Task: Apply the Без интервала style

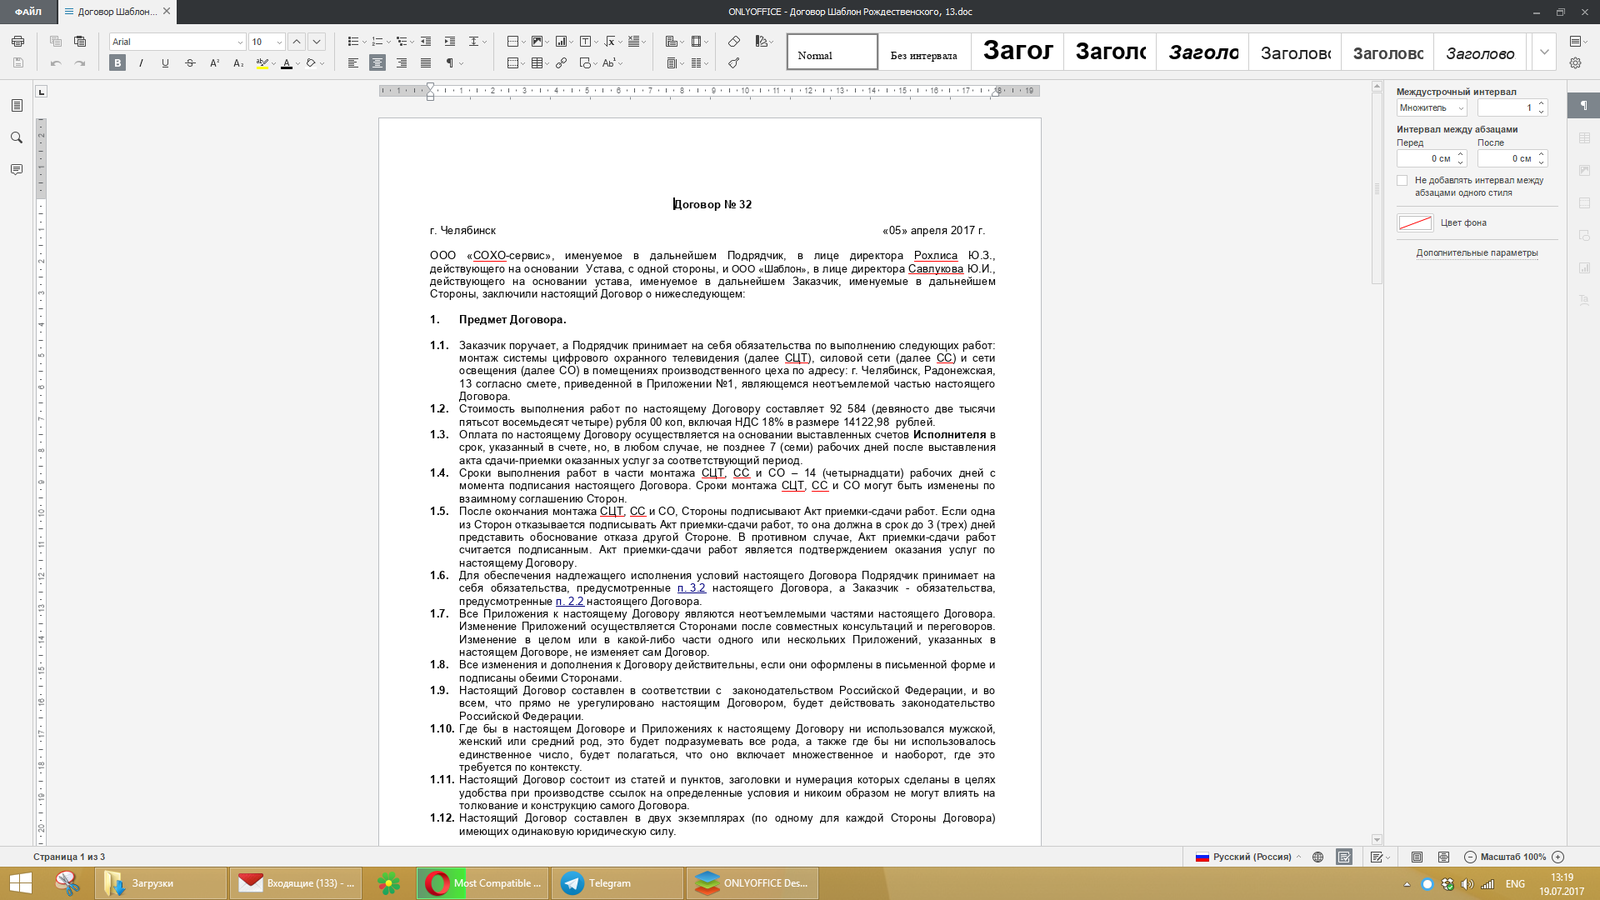Action: 923,52
